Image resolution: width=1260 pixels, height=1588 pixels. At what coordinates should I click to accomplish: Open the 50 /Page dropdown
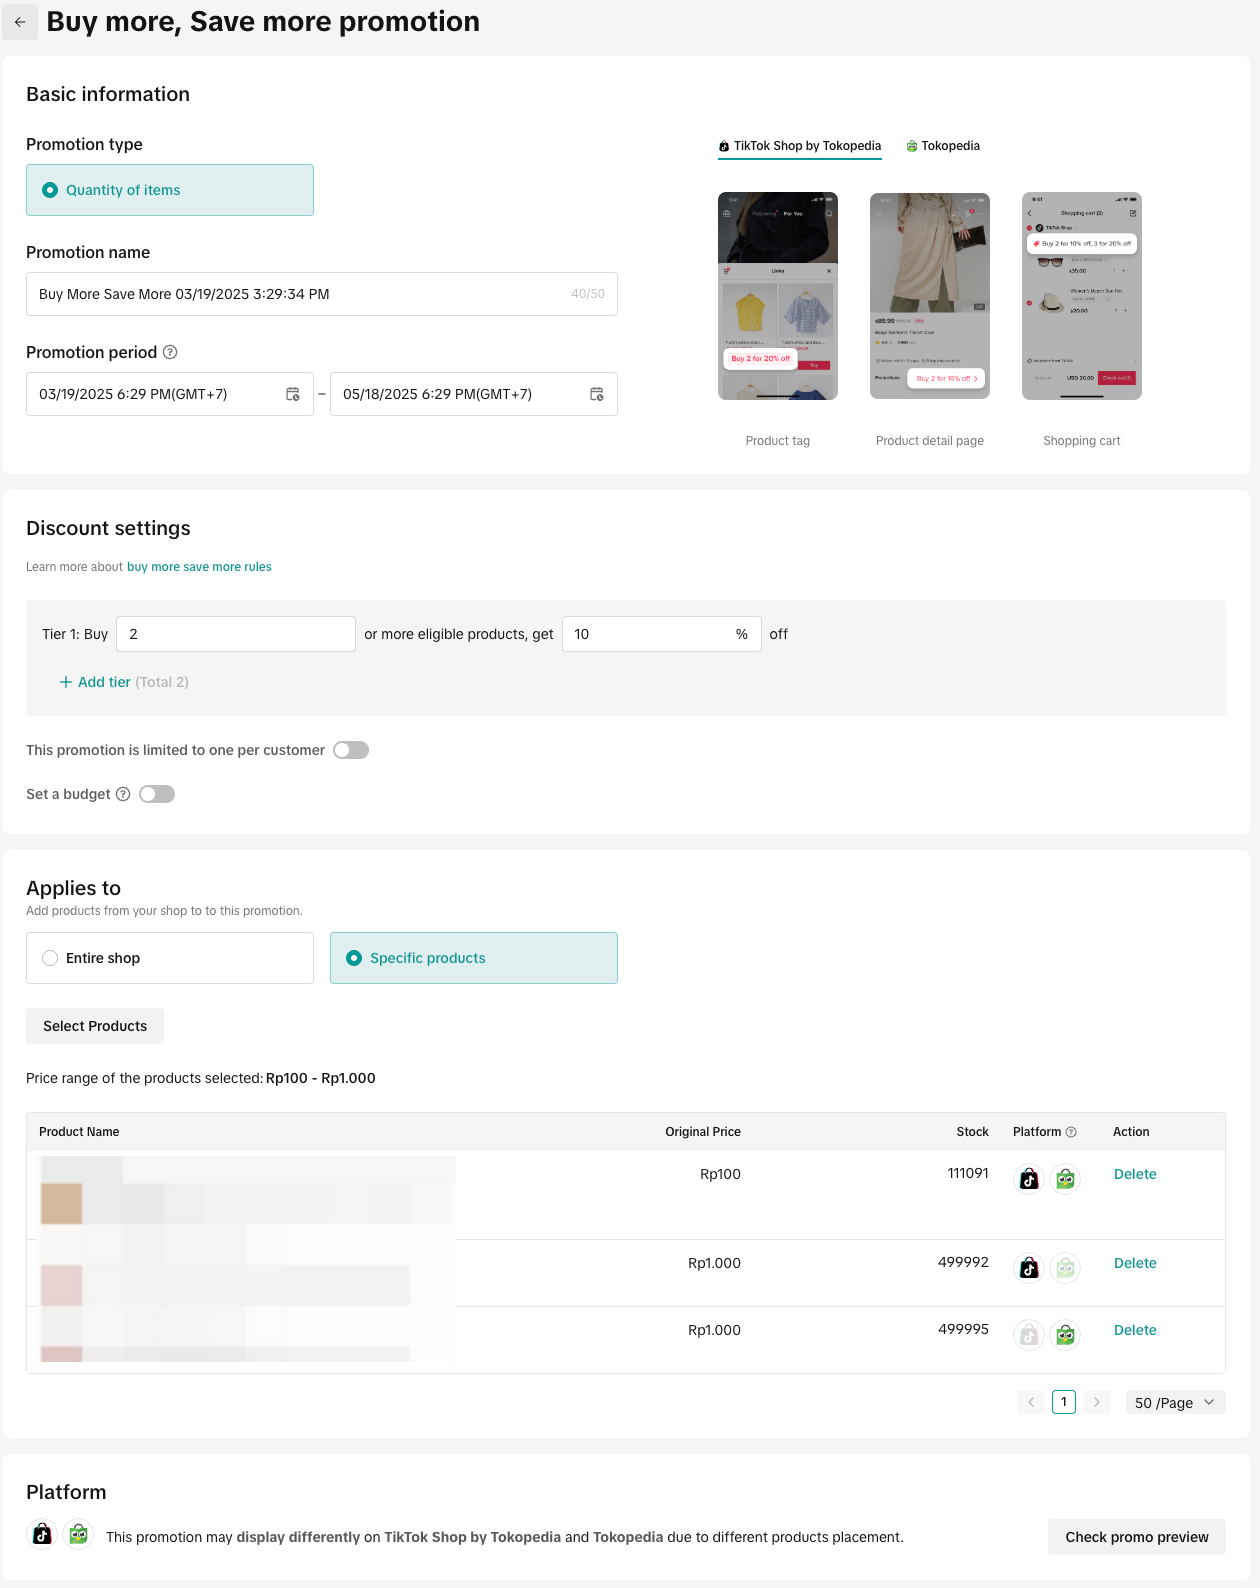point(1175,1402)
